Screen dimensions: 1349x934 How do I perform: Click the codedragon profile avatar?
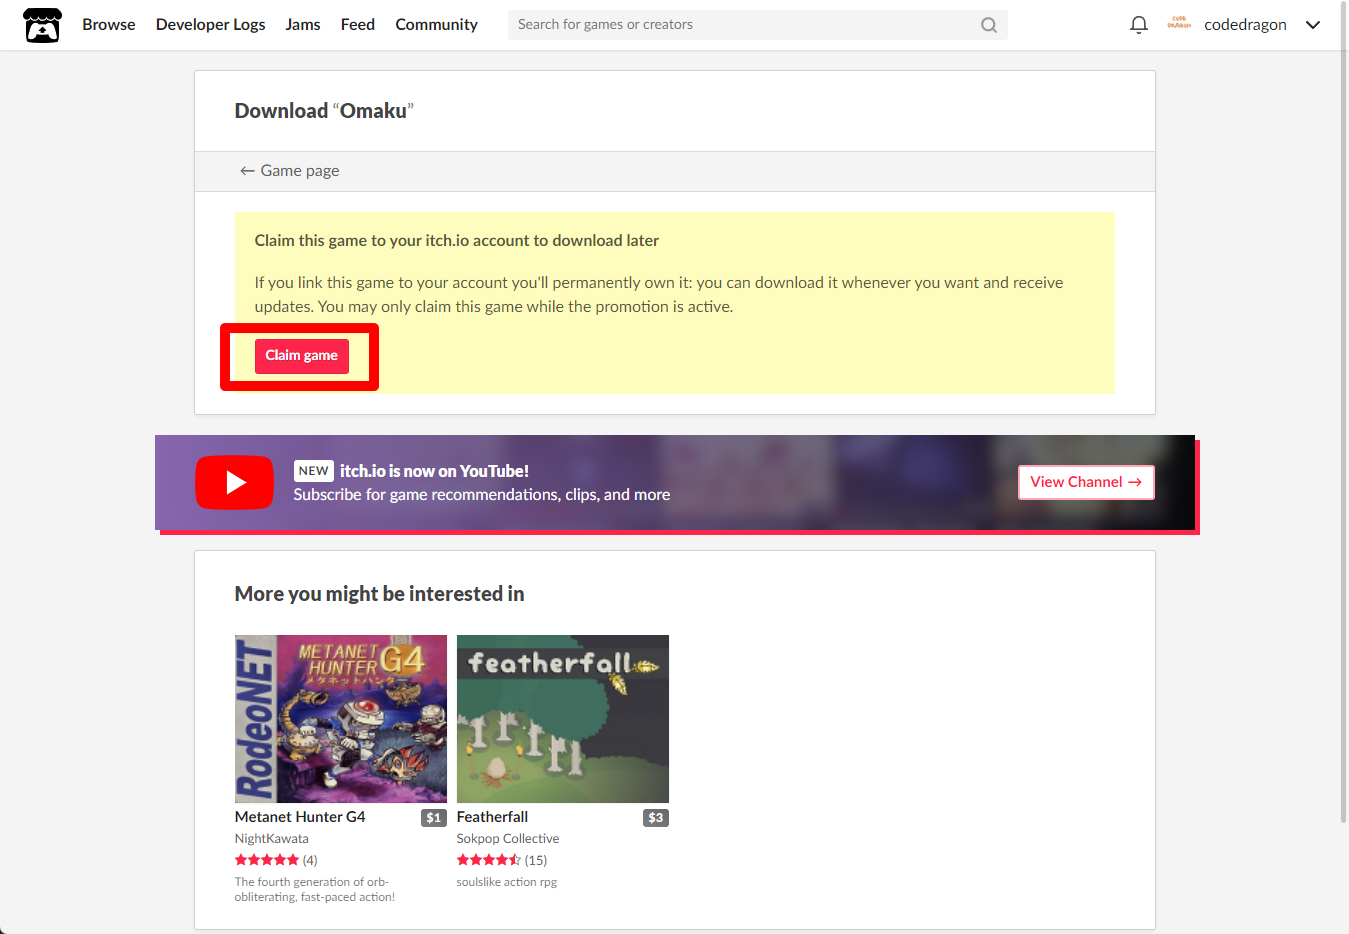1179,24
